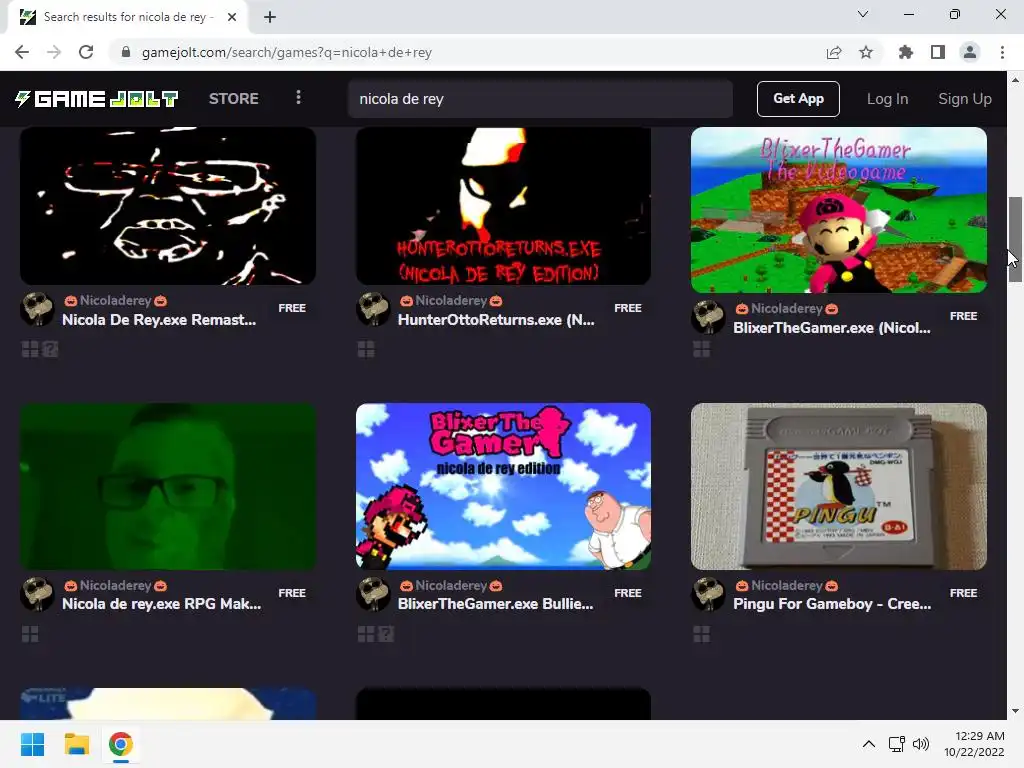
Task: Click Chrome icon in taskbar
Action: point(120,744)
